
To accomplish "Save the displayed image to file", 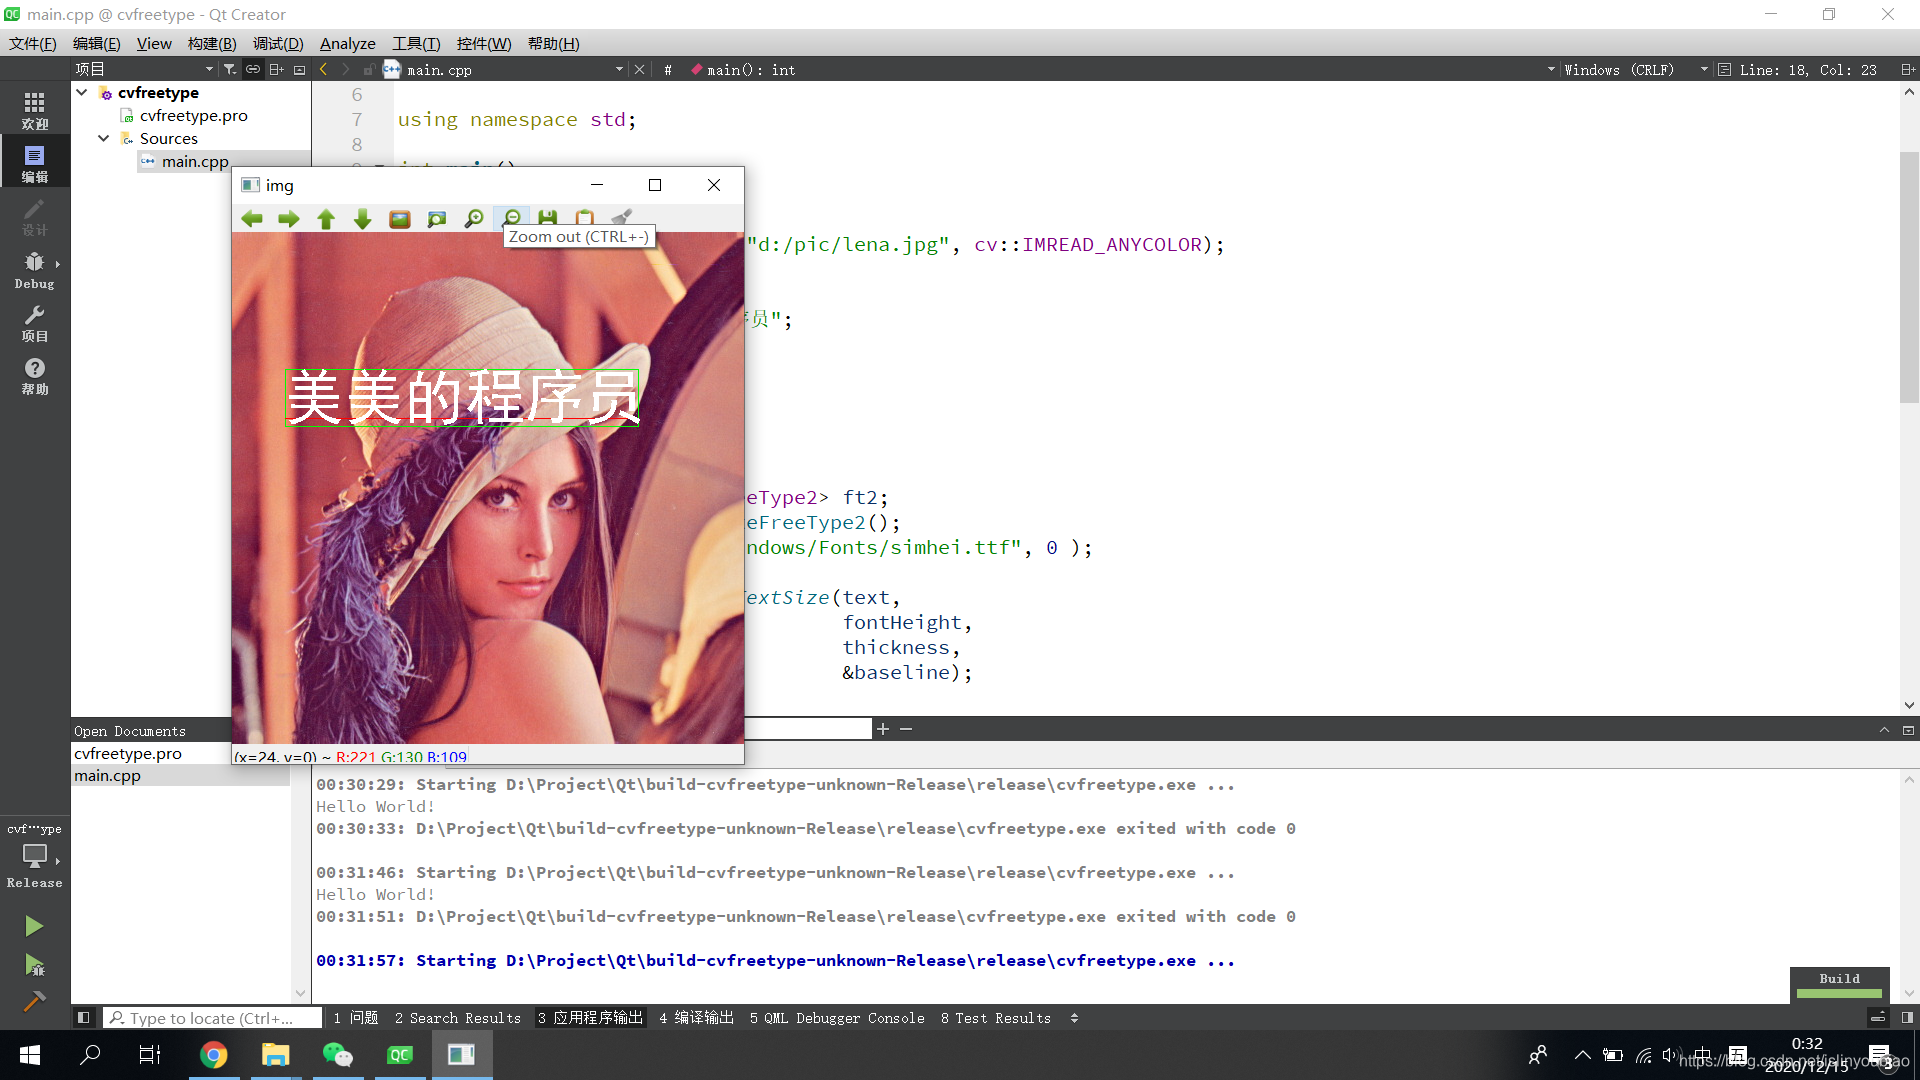I will click(547, 218).
